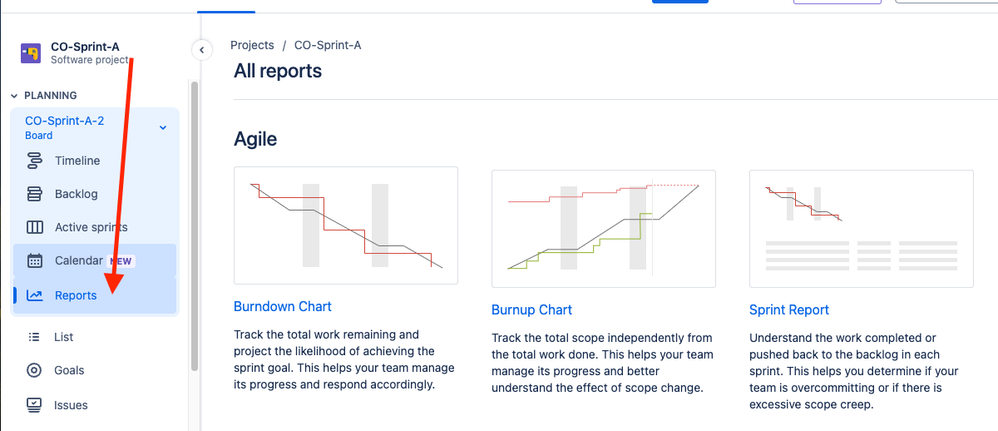Open the Timeline icon in sidebar
The image size is (998, 431).
click(x=34, y=160)
